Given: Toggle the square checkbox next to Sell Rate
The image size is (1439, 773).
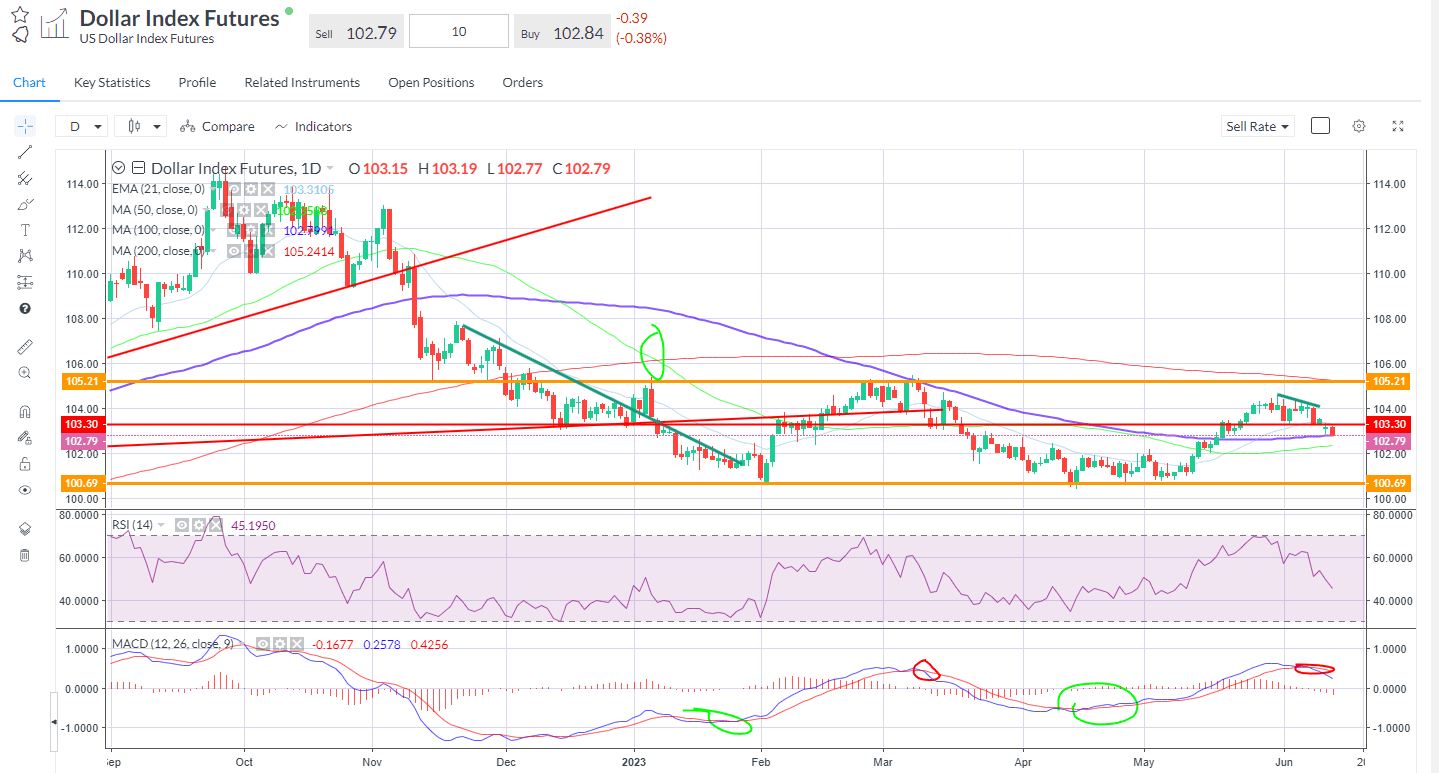Looking at the screenshot, I should coord(1320,126).
